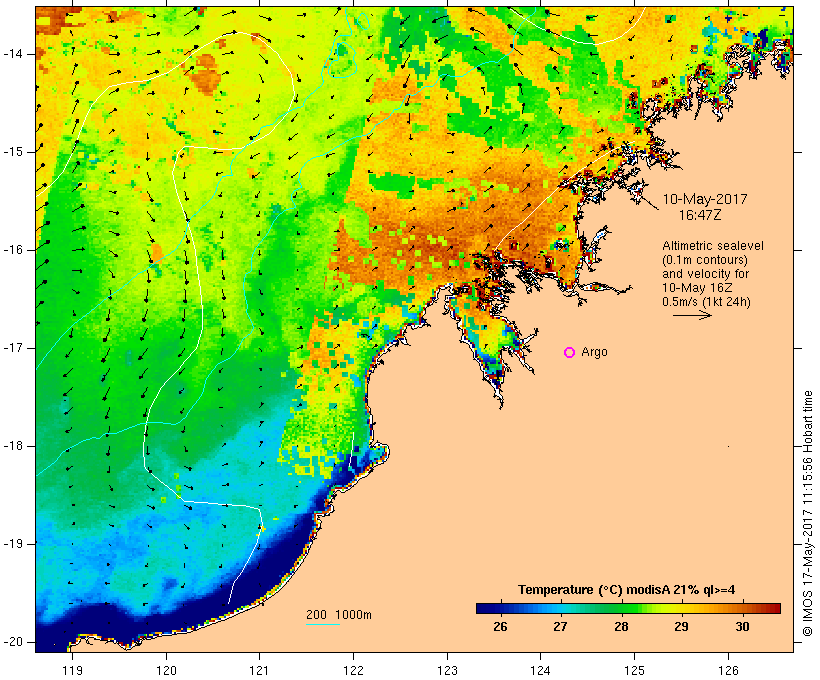The height and width of the screenshot is (680, 820).
Task: Click the colorbar label 26
Action: [500, 627]
